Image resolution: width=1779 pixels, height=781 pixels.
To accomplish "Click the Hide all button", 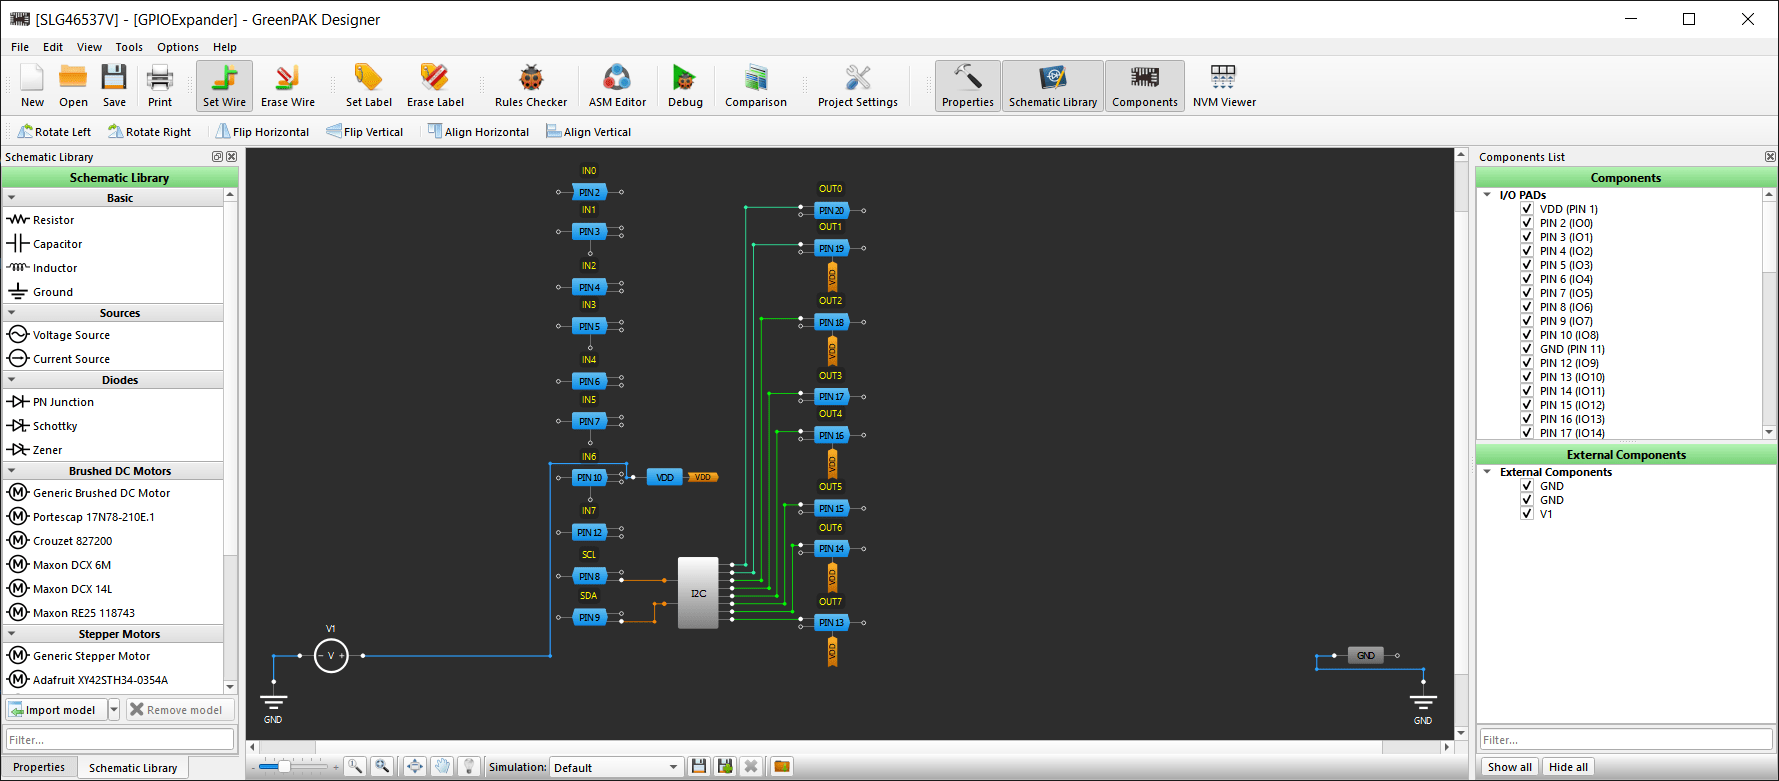I will 1568,767.
